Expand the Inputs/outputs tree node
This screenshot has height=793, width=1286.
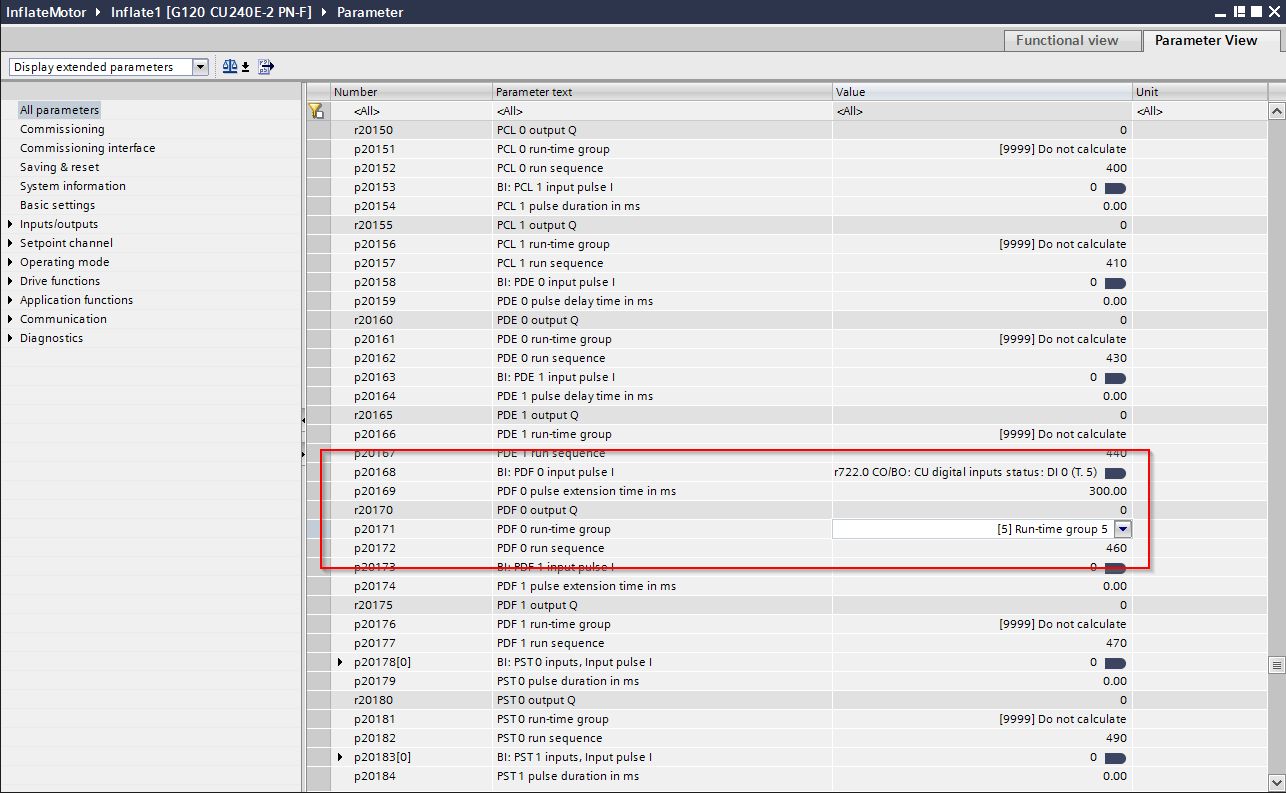click(x=10, y=224)
